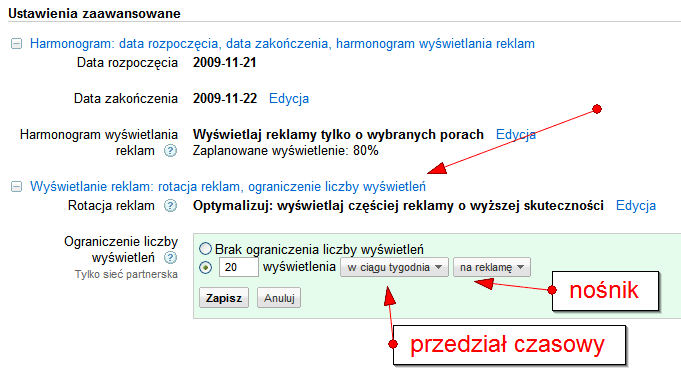Select Brak ograniczenia liczby wyświetleń radio
Viewport: 681px width, 370px height.
[205, 249]
